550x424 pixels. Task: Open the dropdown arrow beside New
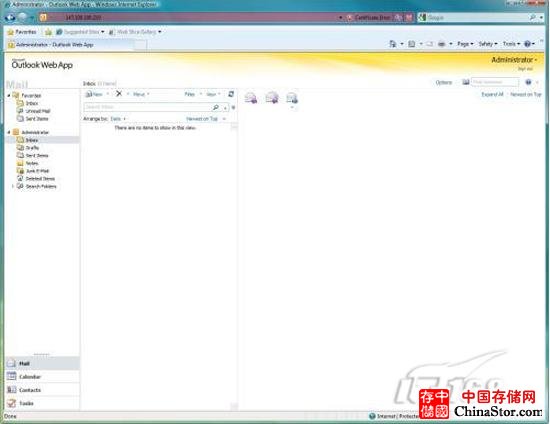coord(108,94)
